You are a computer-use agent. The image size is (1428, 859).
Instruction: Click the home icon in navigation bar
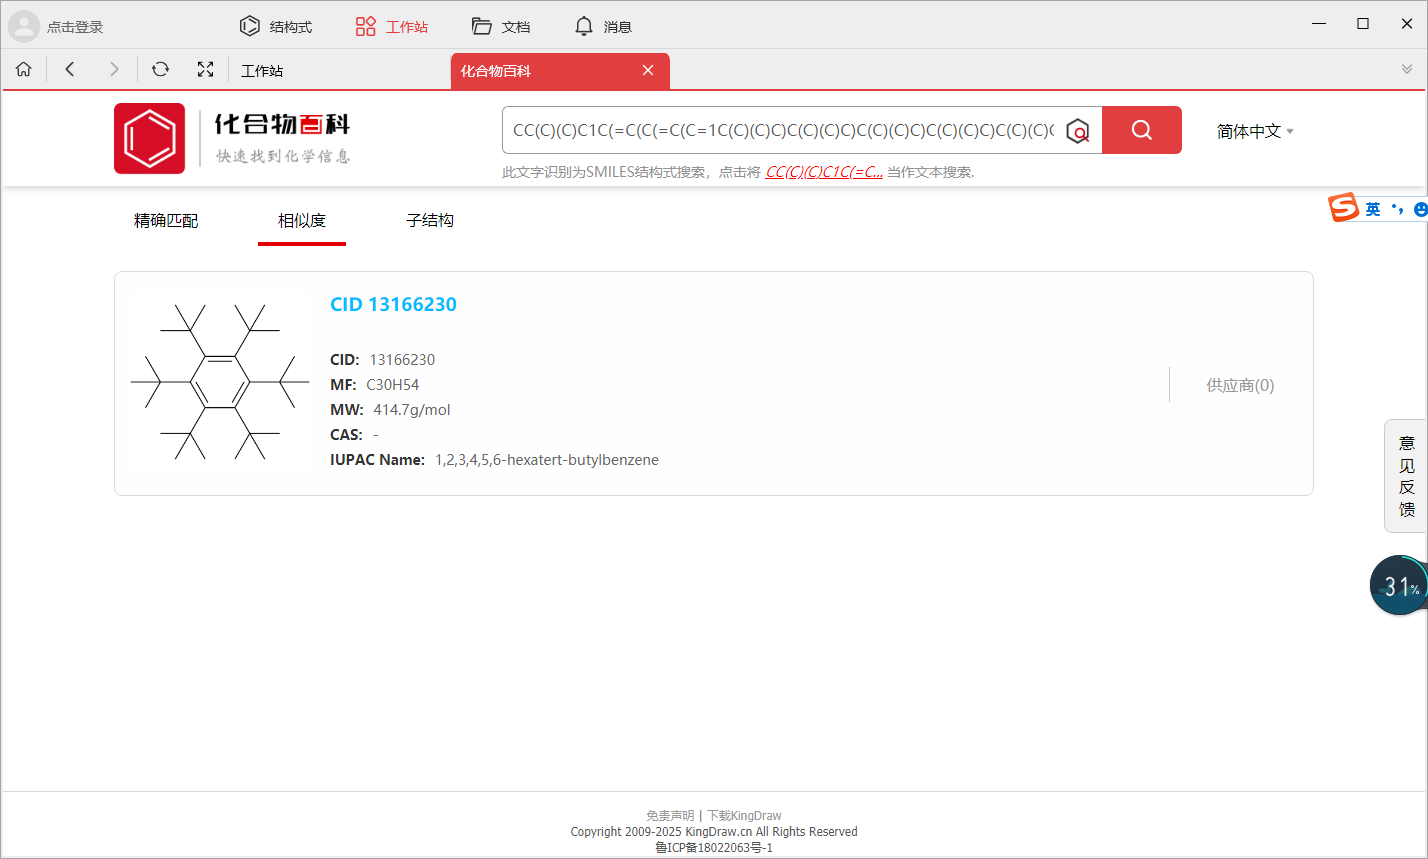click(24, 69)
